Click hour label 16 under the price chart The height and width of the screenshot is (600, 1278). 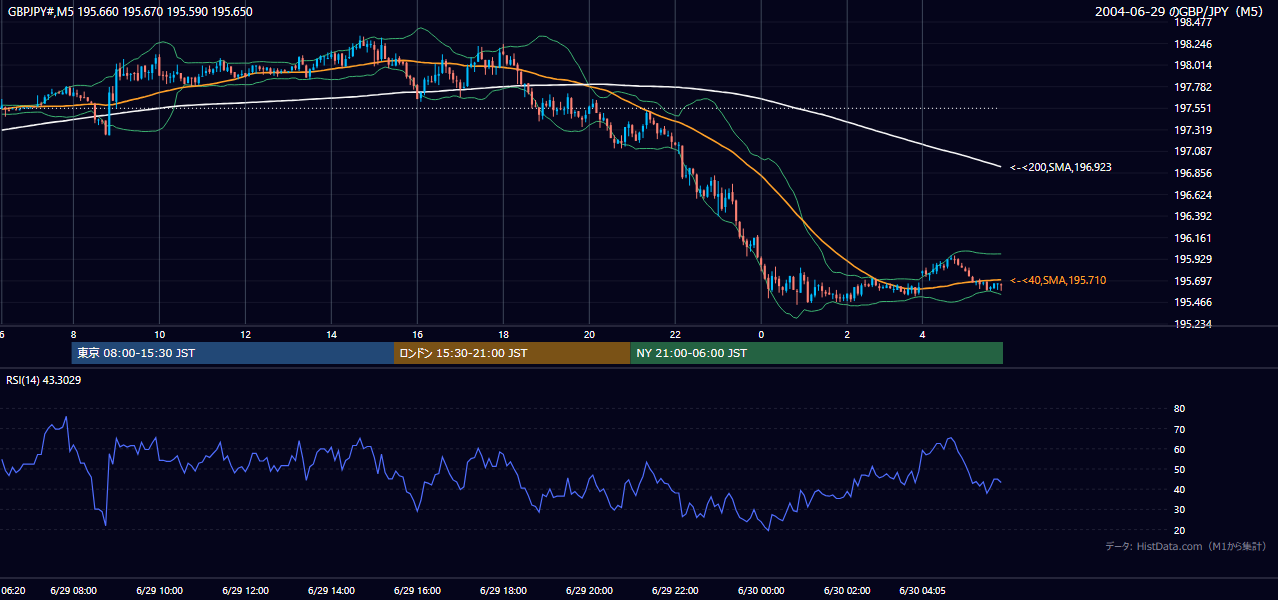[x=418, y=334]
